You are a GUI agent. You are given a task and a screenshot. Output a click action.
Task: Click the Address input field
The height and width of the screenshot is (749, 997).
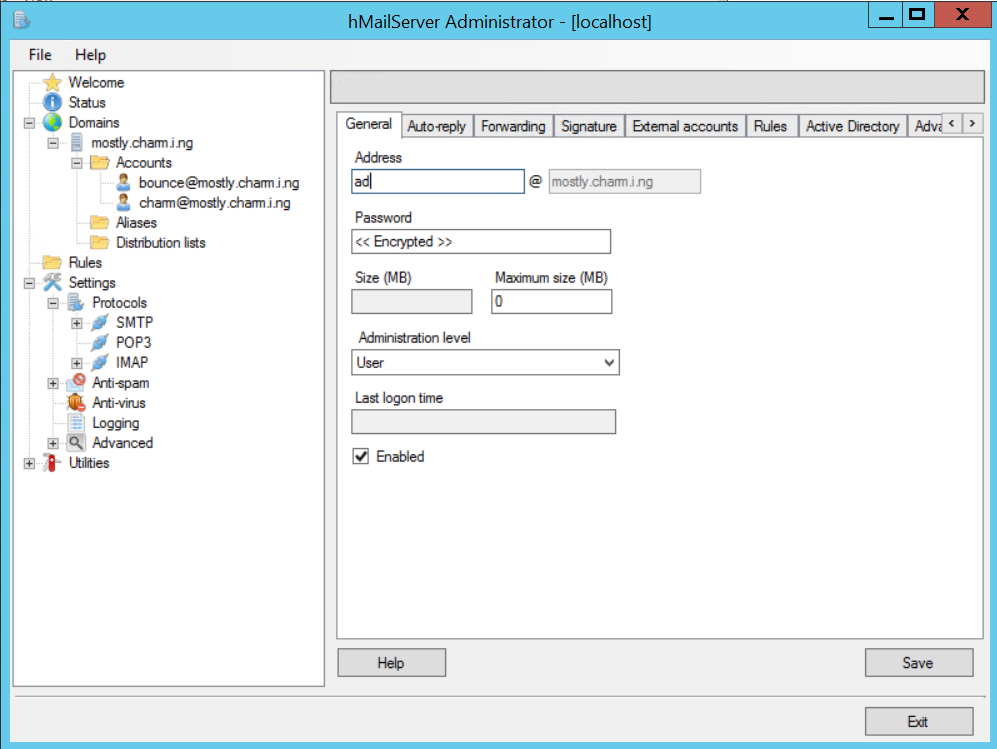[437, 181]
